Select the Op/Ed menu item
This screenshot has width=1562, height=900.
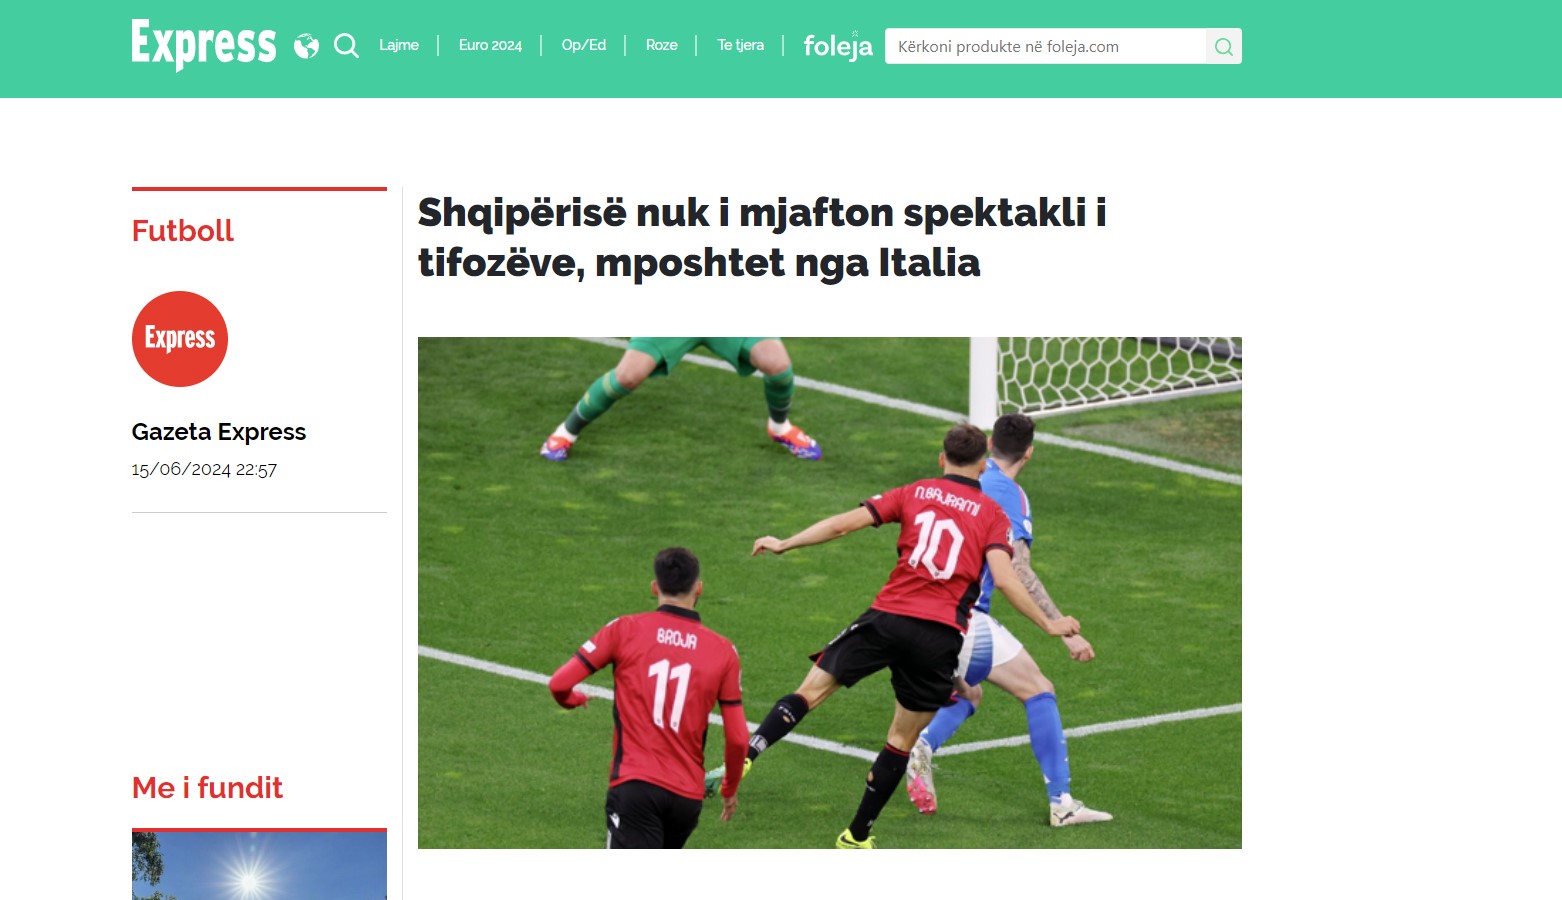point(584,45)
